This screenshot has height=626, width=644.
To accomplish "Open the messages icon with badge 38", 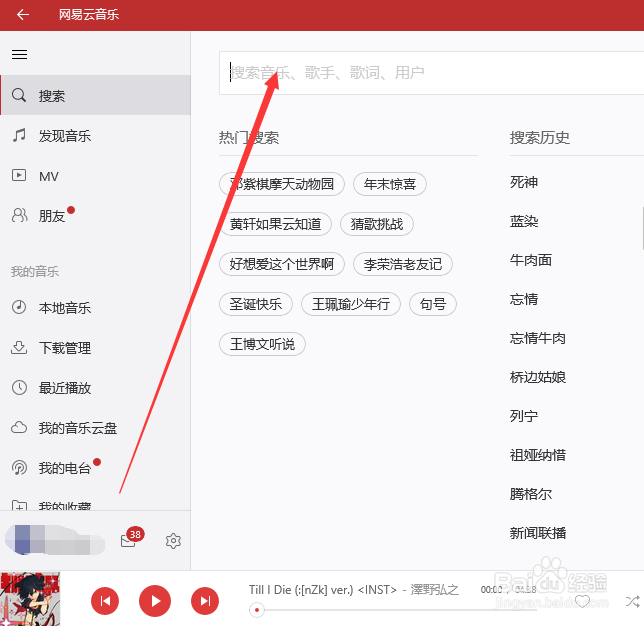I will 131,537.
